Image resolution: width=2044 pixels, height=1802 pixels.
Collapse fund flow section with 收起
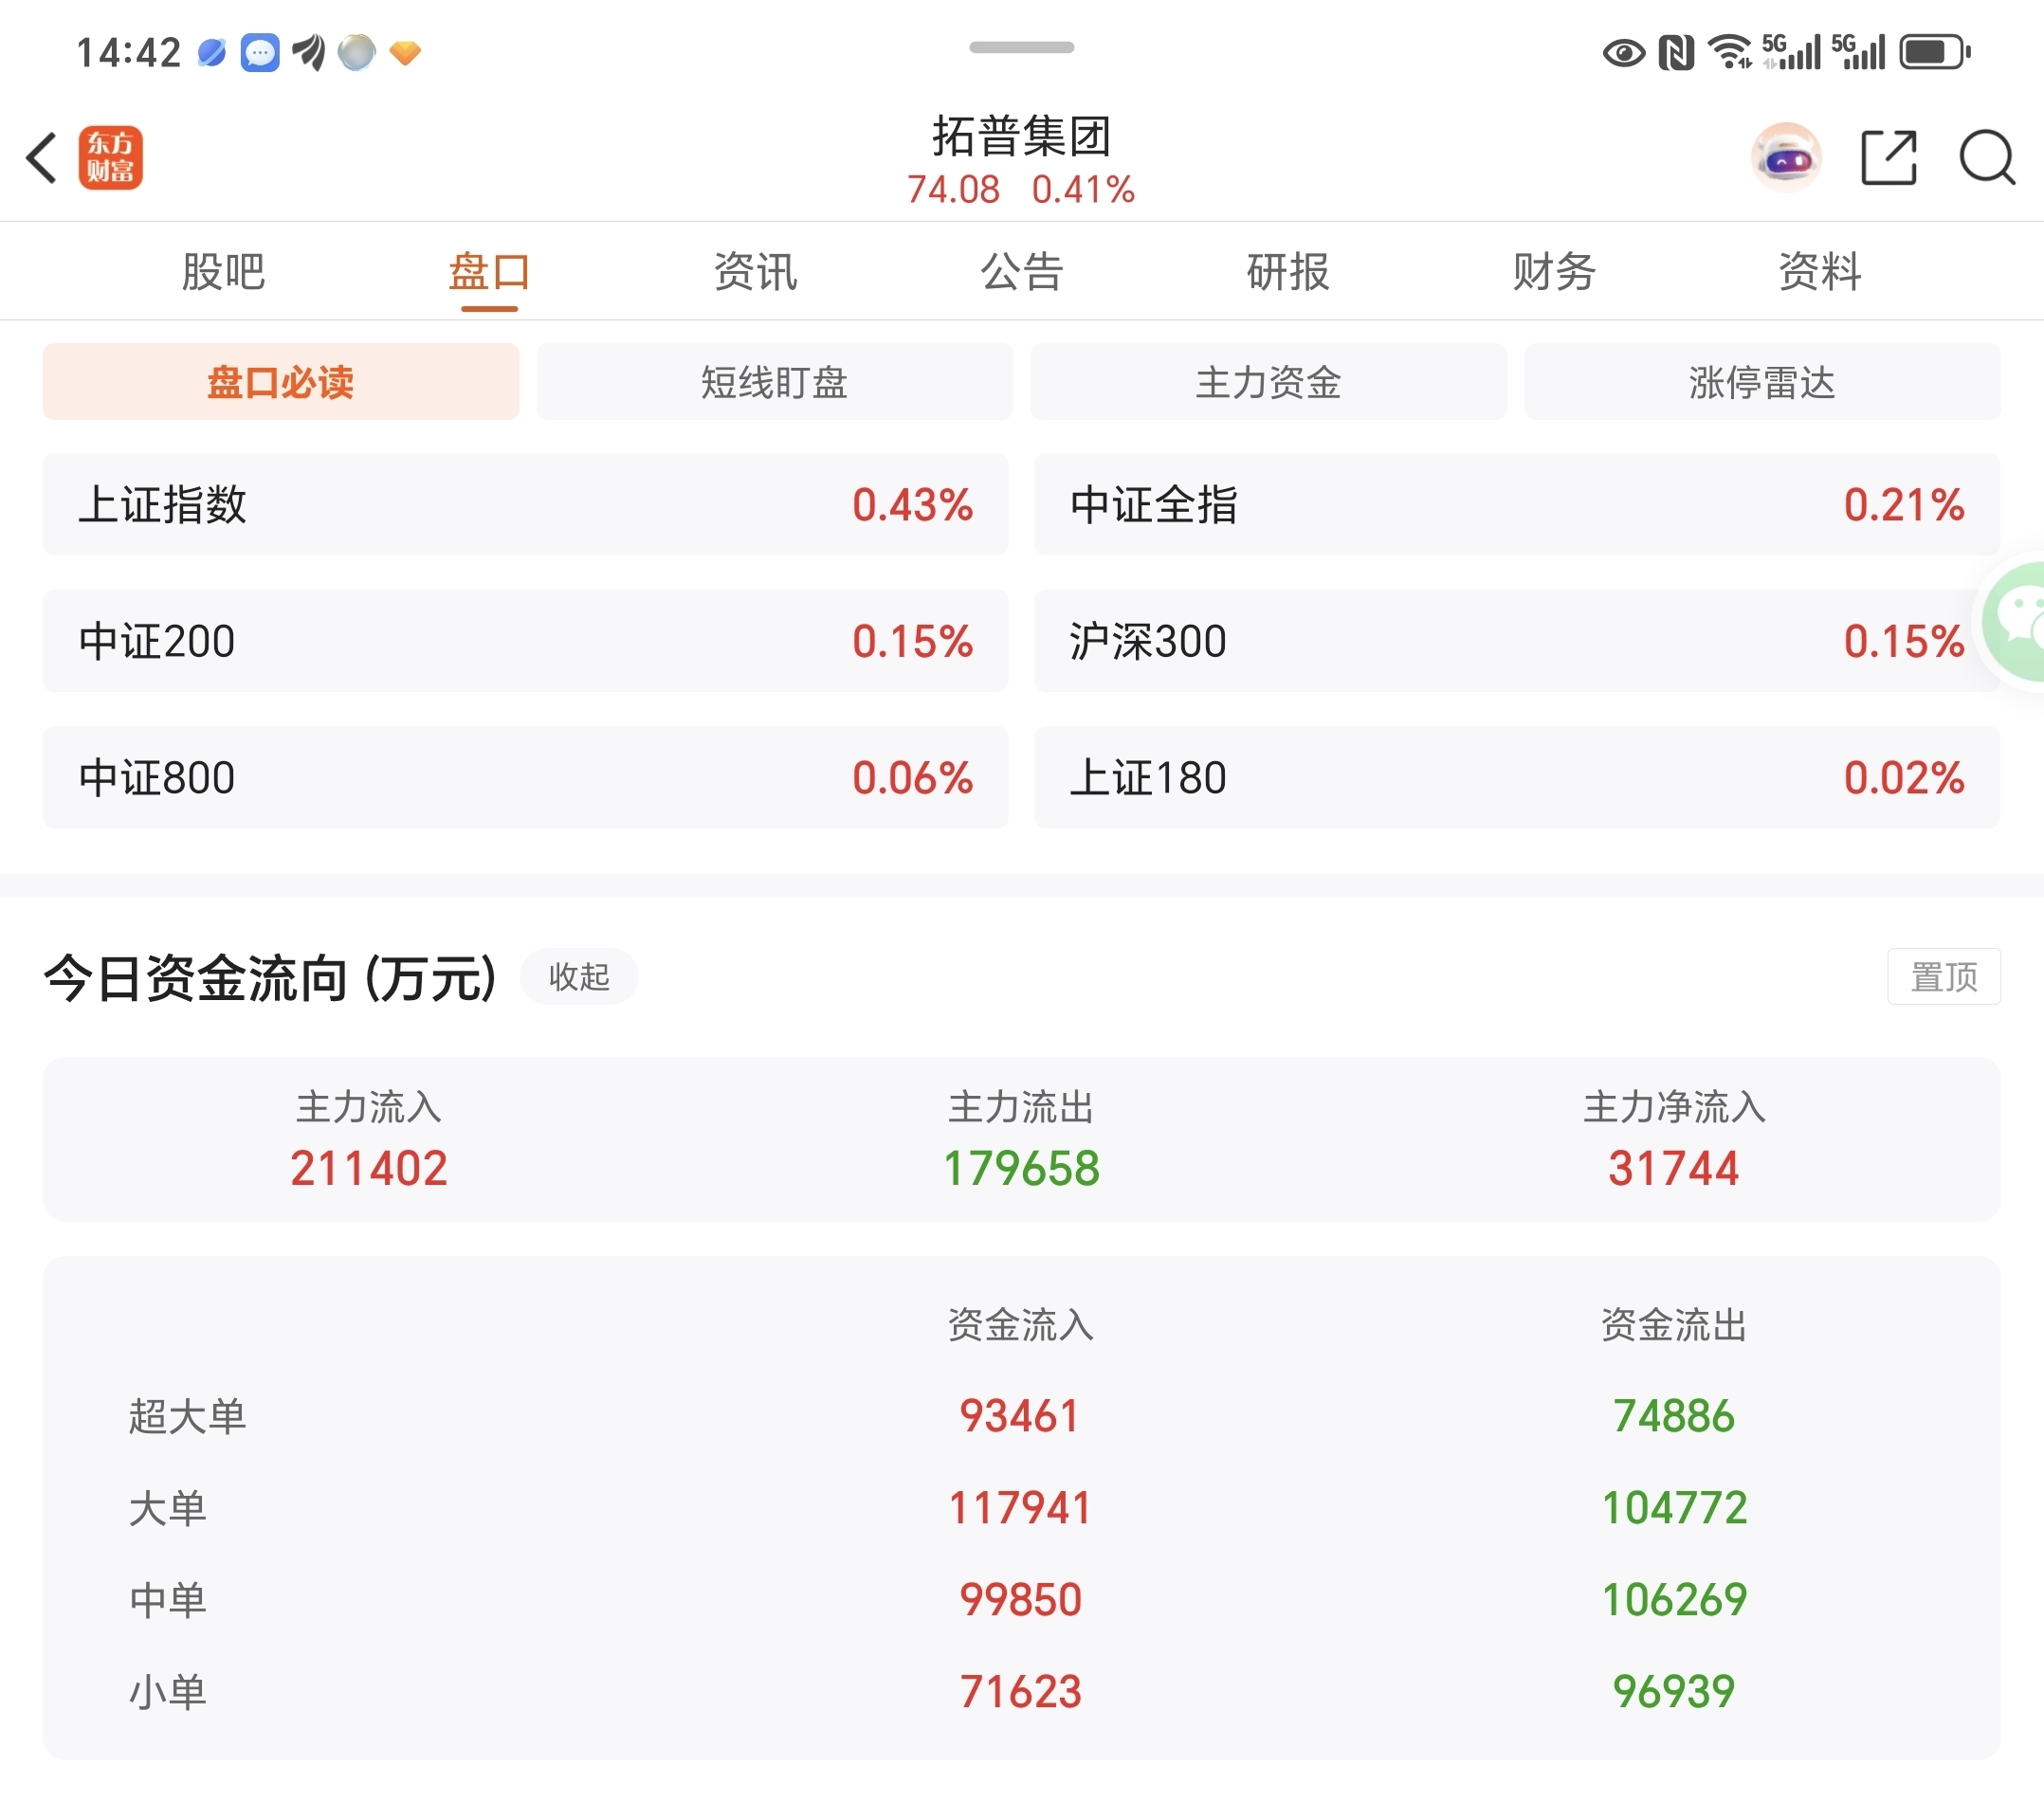click(x=579, y=977)
